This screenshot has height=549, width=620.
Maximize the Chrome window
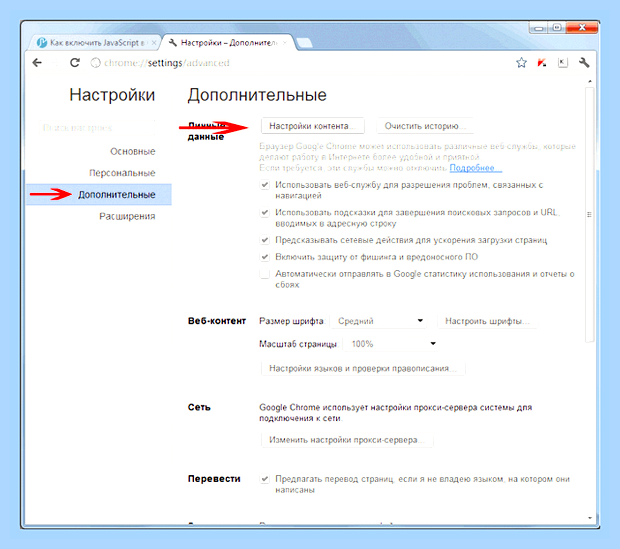click(557, 28)
